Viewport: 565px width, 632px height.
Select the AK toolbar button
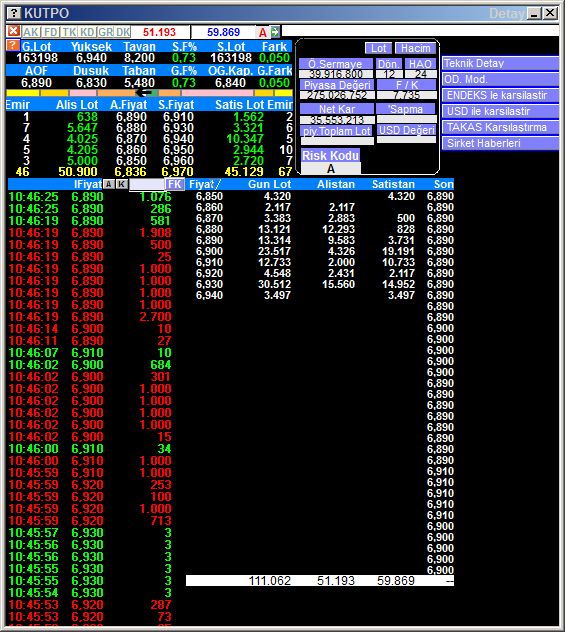coord(31,32)
